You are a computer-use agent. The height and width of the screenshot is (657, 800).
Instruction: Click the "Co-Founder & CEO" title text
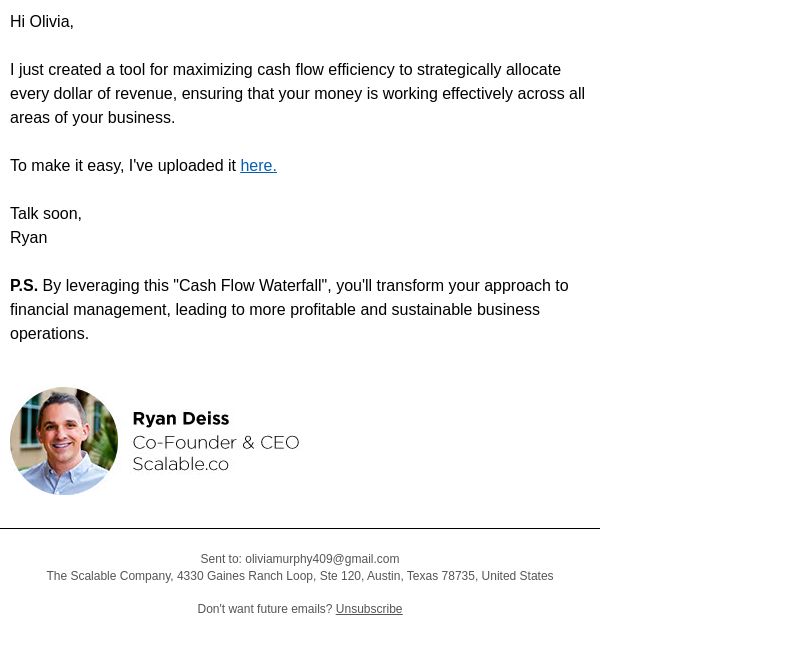(x=216, y=442)
